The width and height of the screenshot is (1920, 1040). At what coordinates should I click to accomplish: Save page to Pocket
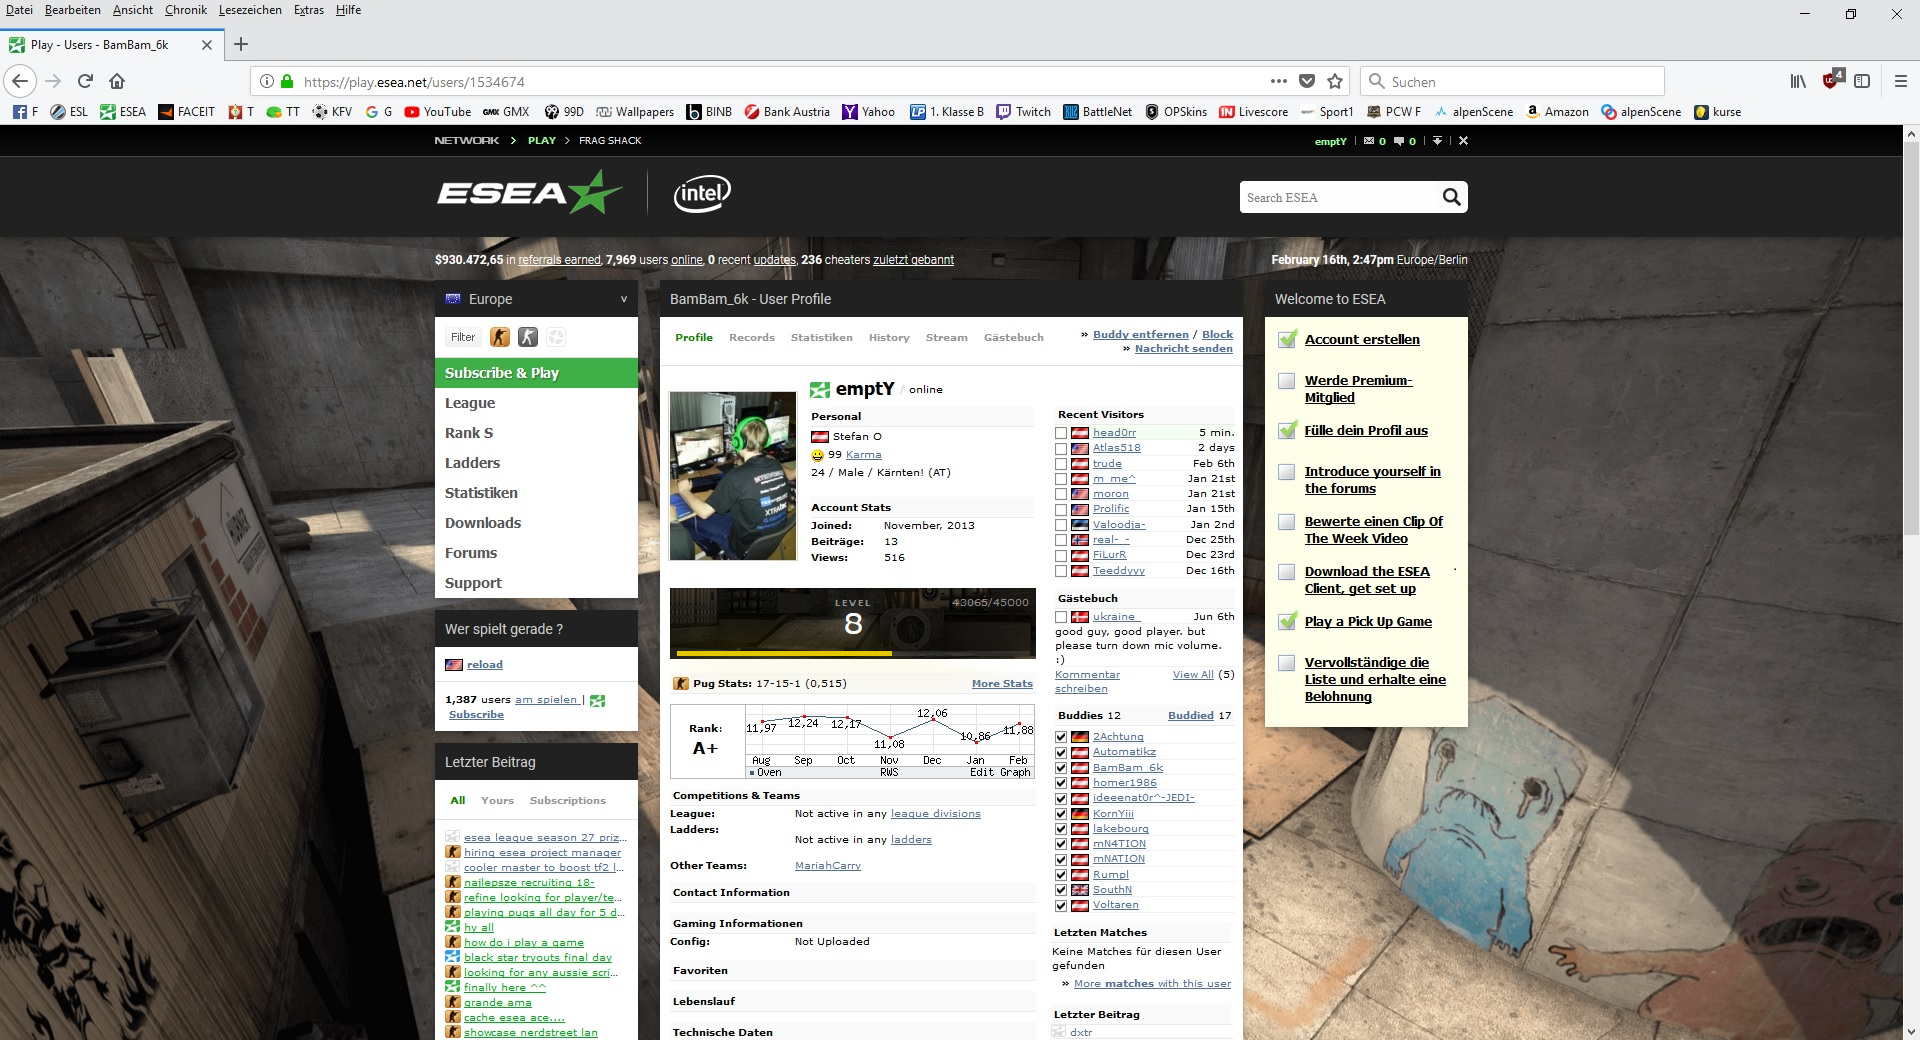1306,81
